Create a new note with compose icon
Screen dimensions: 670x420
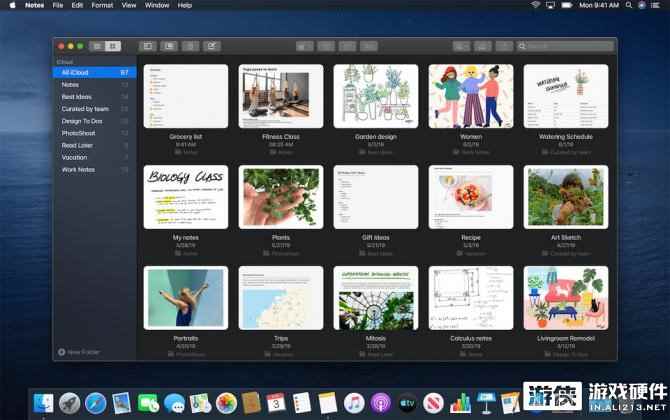212,46
